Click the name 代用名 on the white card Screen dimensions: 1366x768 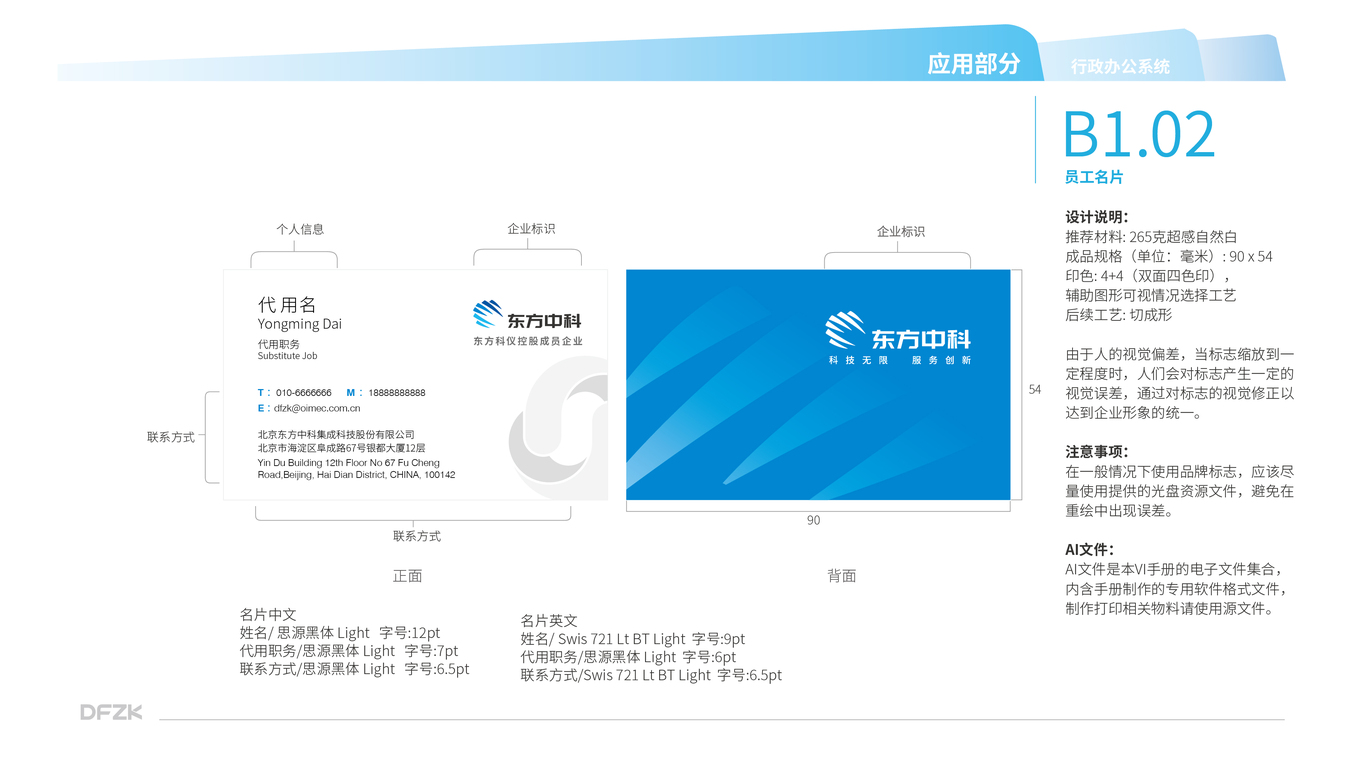tap(287, 305)
